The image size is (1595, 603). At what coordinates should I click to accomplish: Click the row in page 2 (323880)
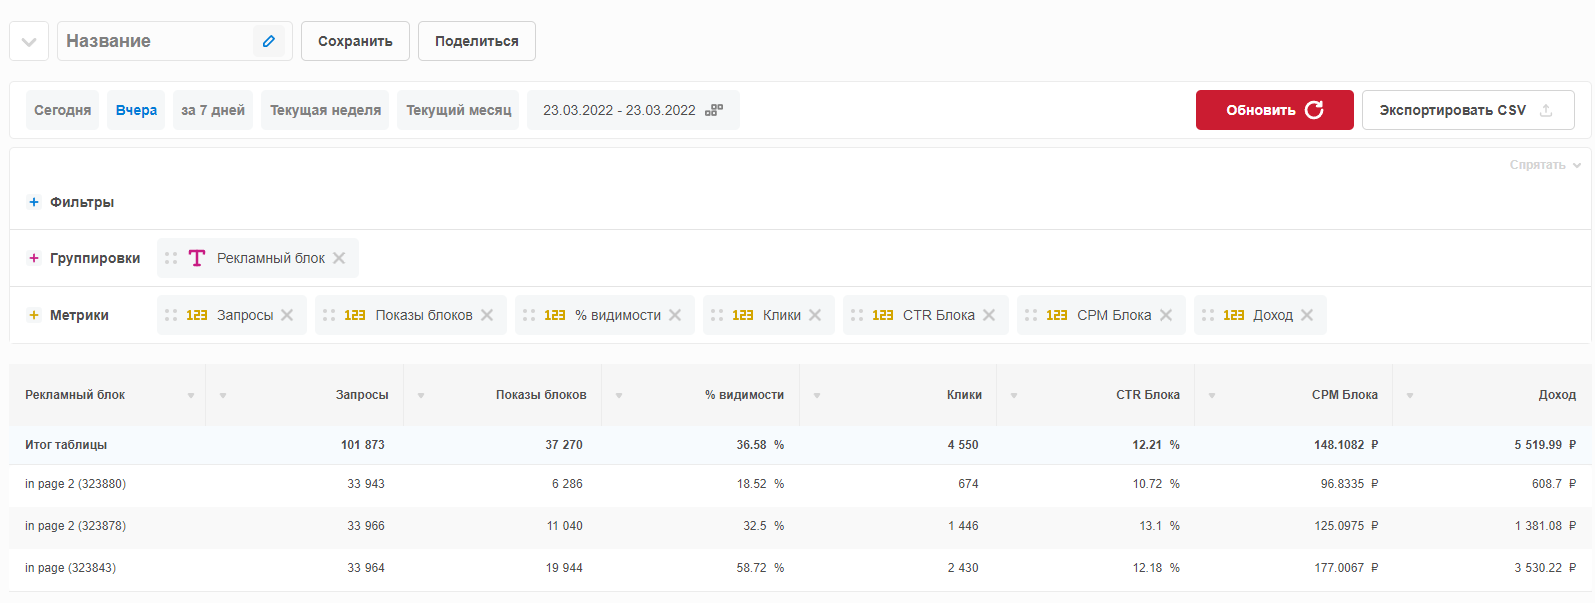coord(800,484)
